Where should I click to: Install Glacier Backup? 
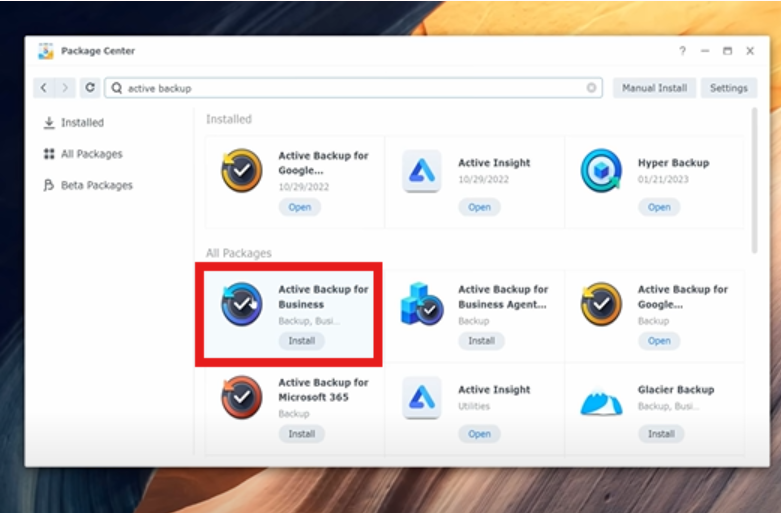[x=661, y=434]
